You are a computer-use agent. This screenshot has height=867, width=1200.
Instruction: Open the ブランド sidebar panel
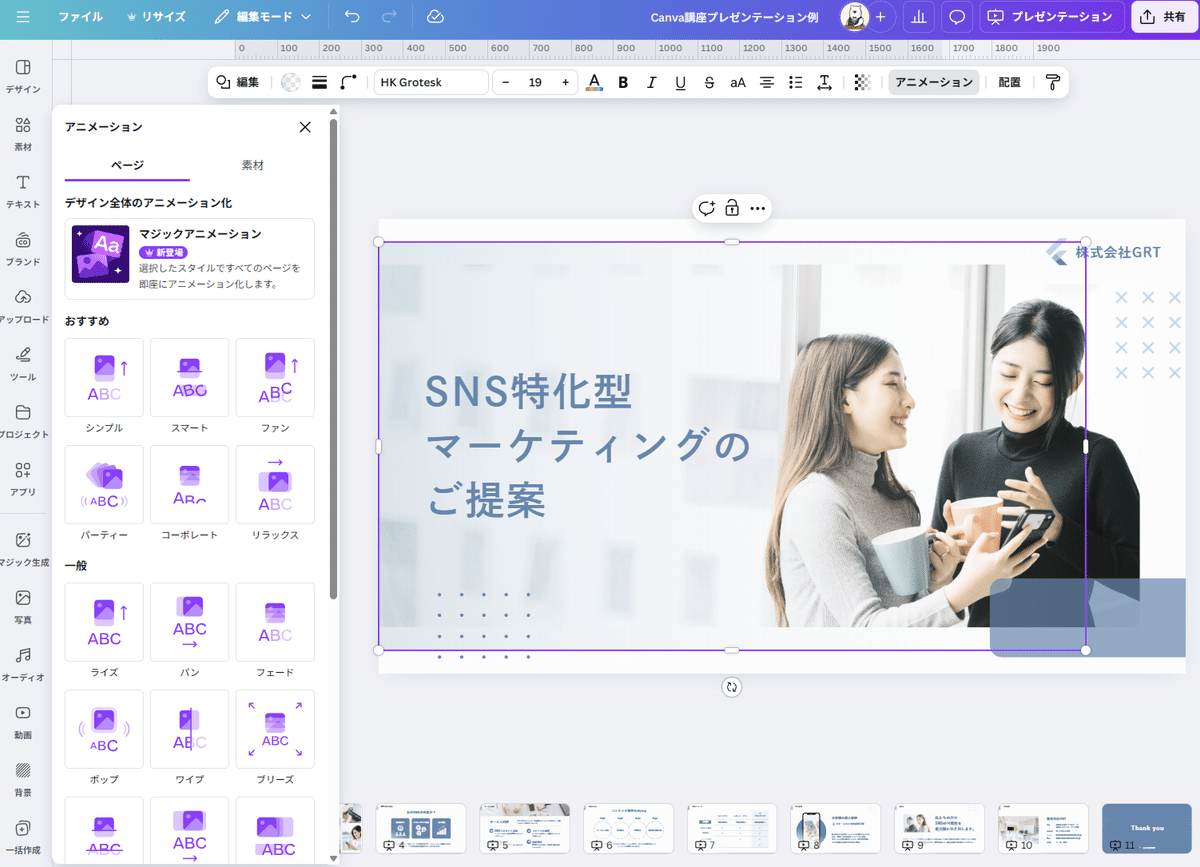coord(23,248)
